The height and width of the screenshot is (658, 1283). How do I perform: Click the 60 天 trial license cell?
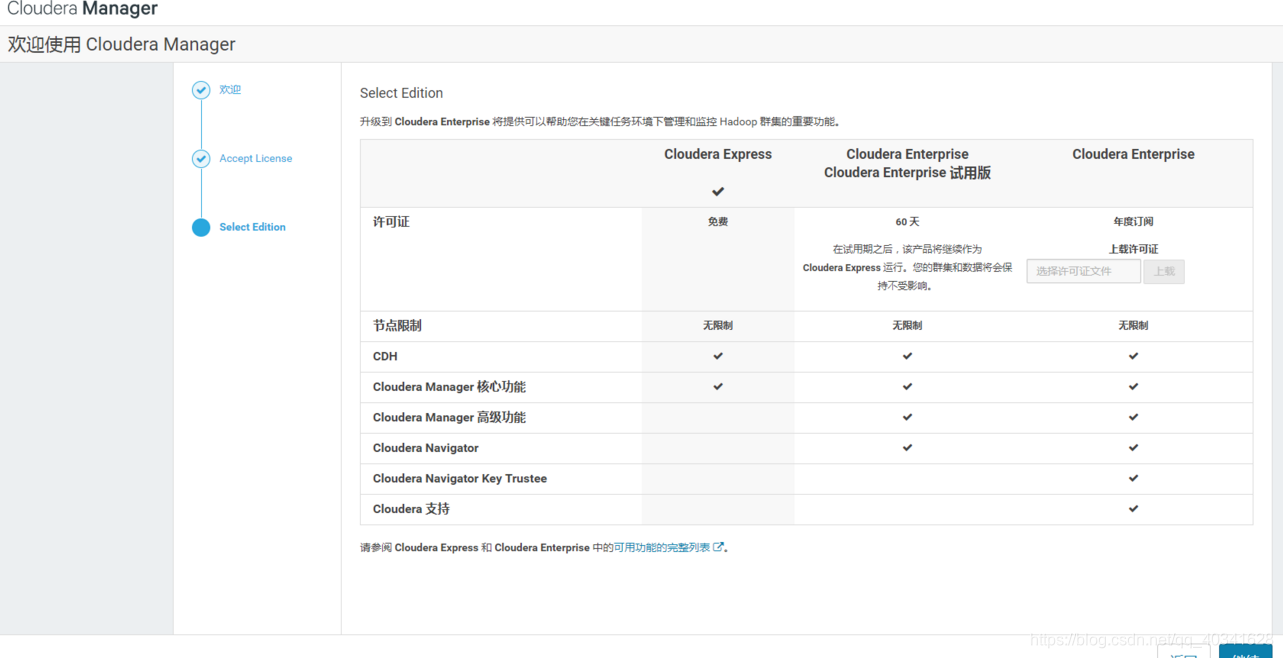[907, 221]
